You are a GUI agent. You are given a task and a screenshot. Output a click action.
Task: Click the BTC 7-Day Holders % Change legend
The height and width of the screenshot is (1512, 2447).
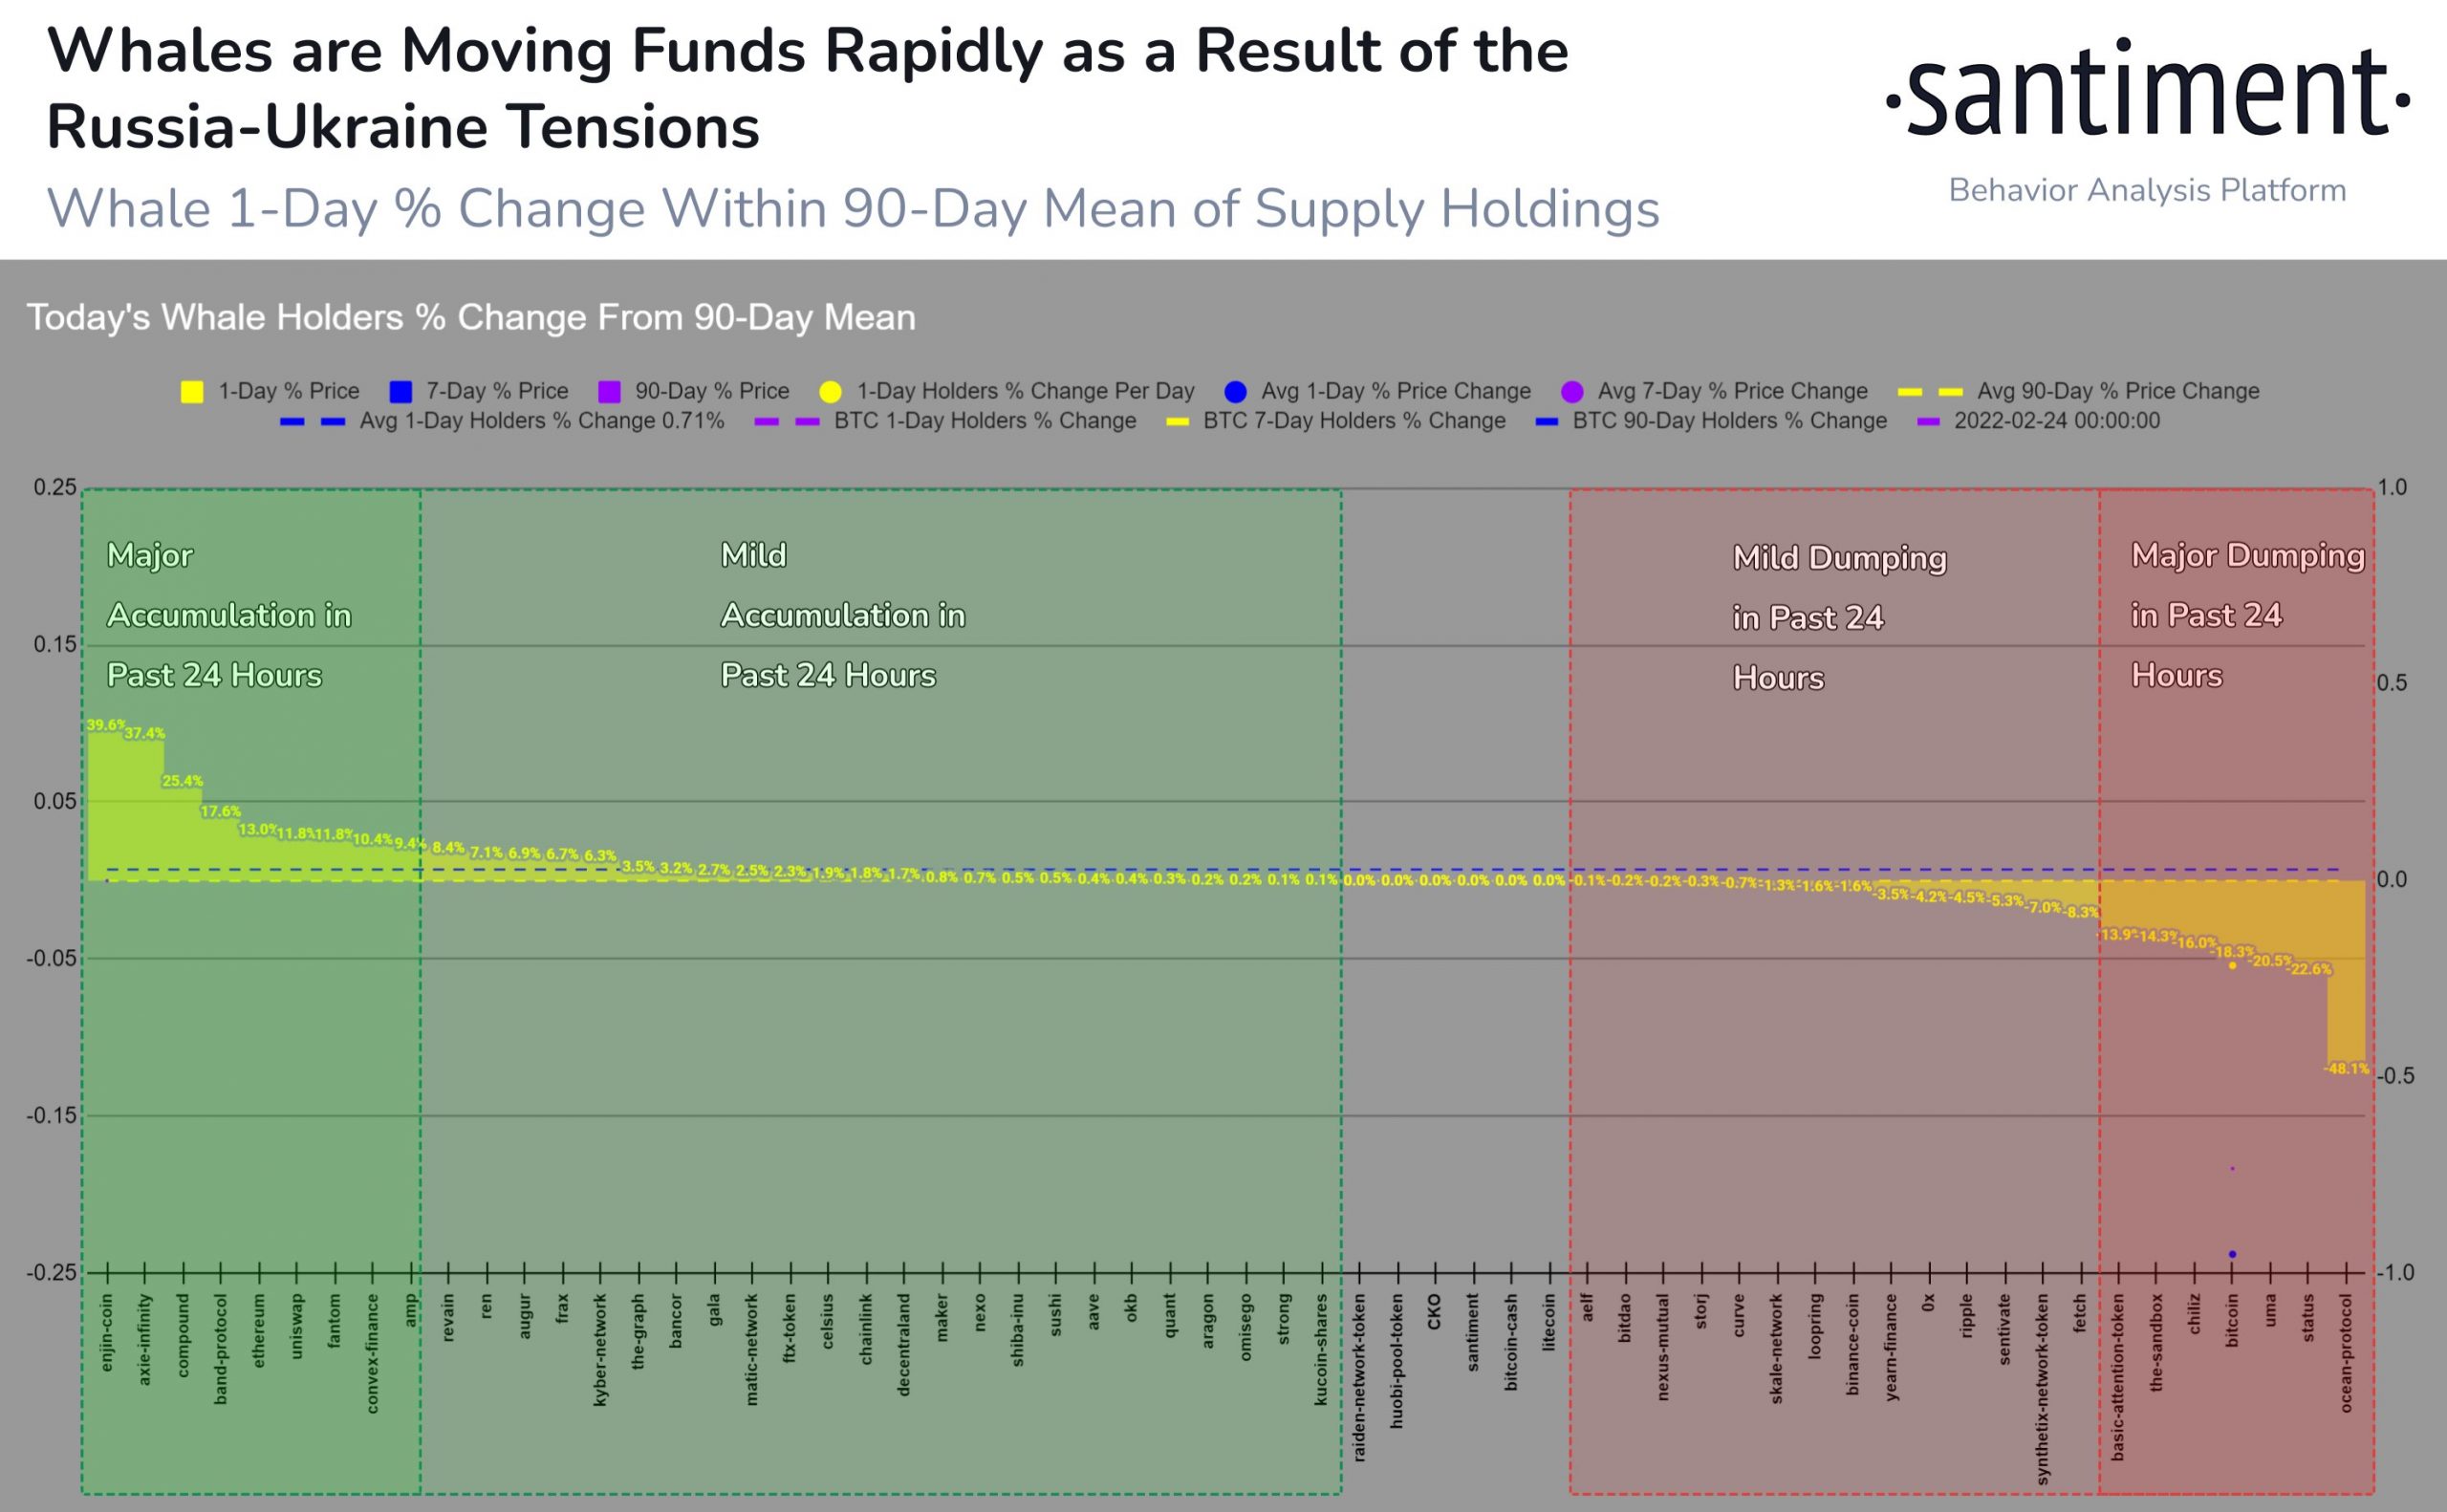1336,421
